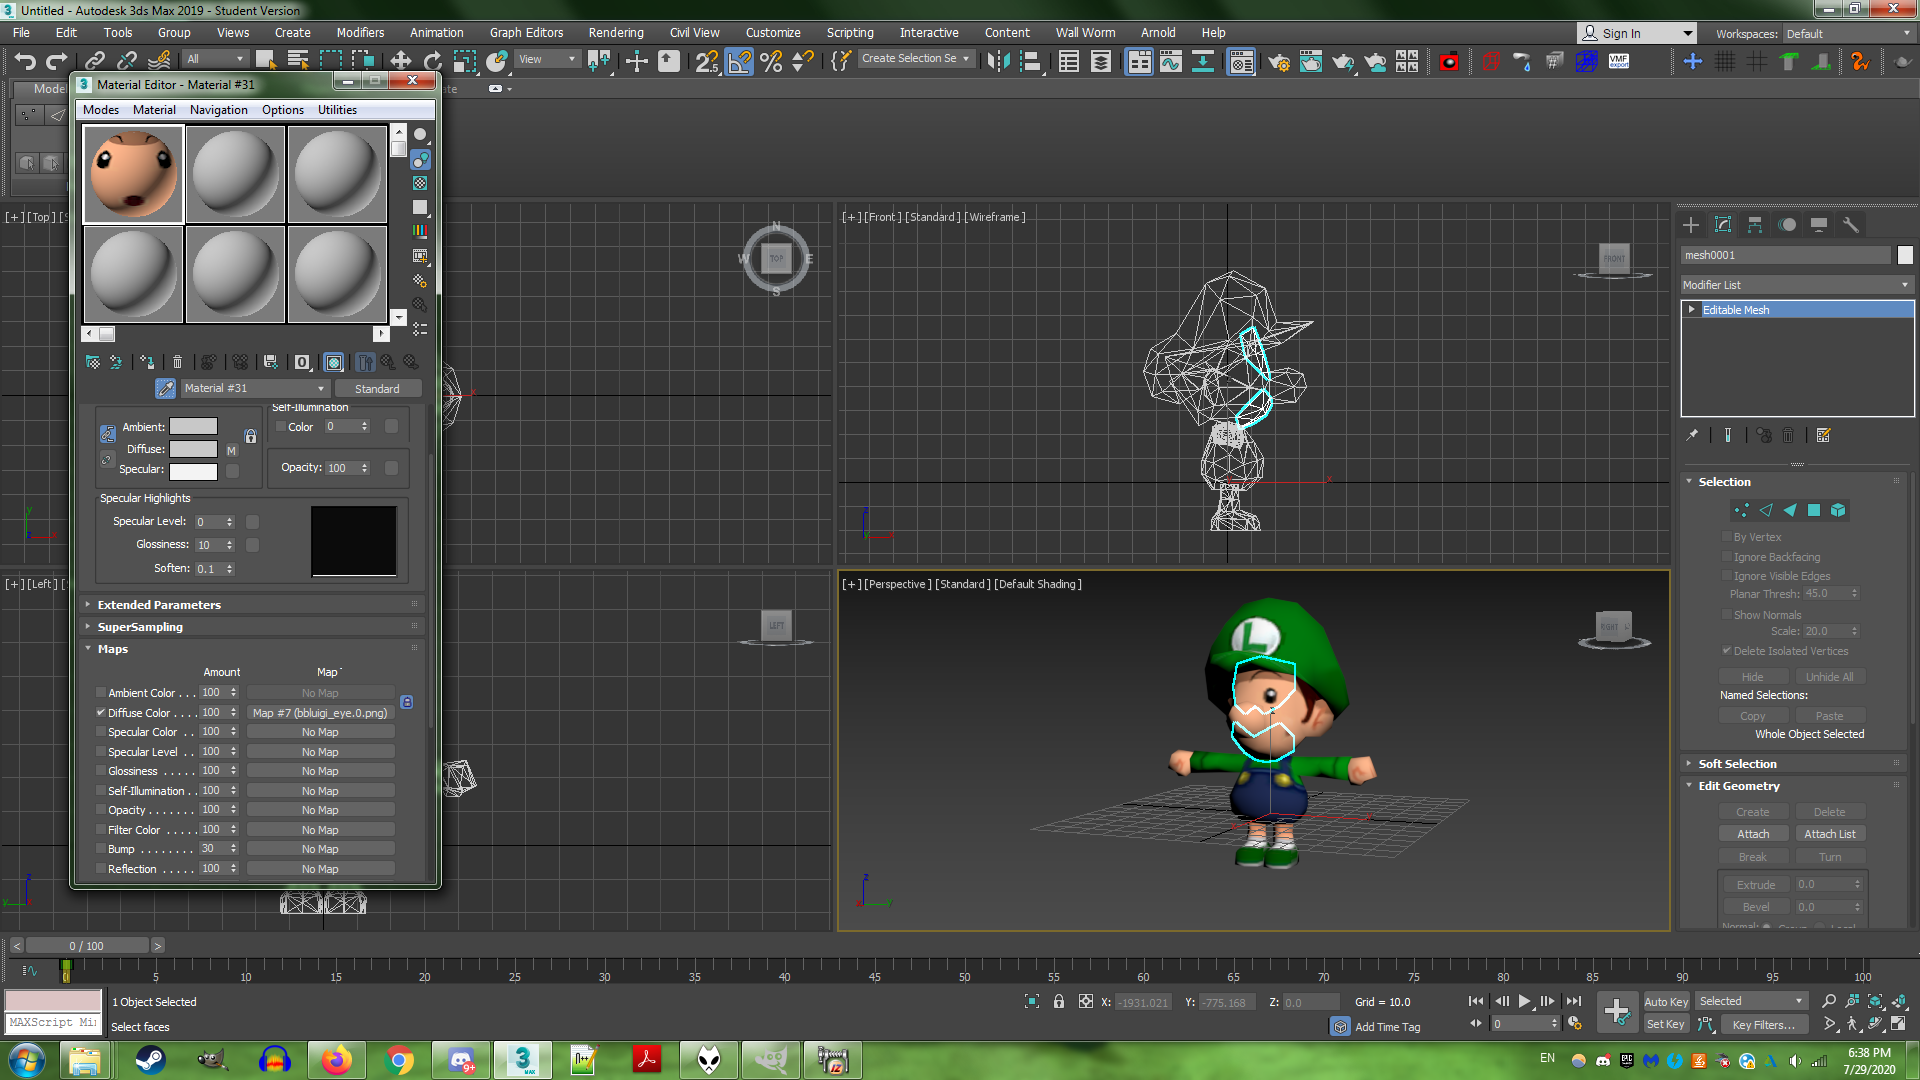Toggle Percent Snap in the toolbar
This screenshot has width=1920, height=1080.
pos(771,61)
